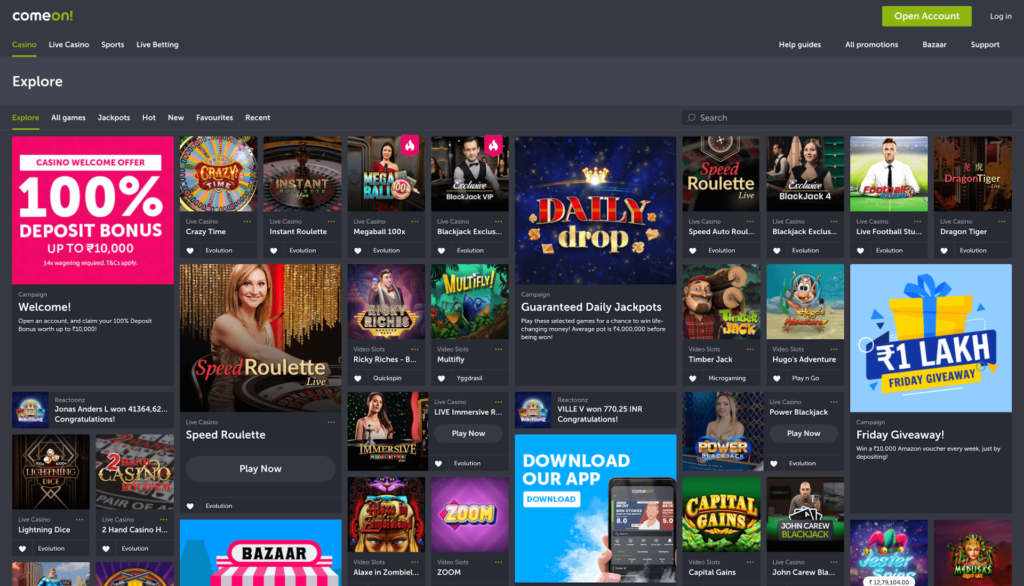Toggle heart on Dragon Tiger card
The image size is (1024, 586).
(944, 251)
